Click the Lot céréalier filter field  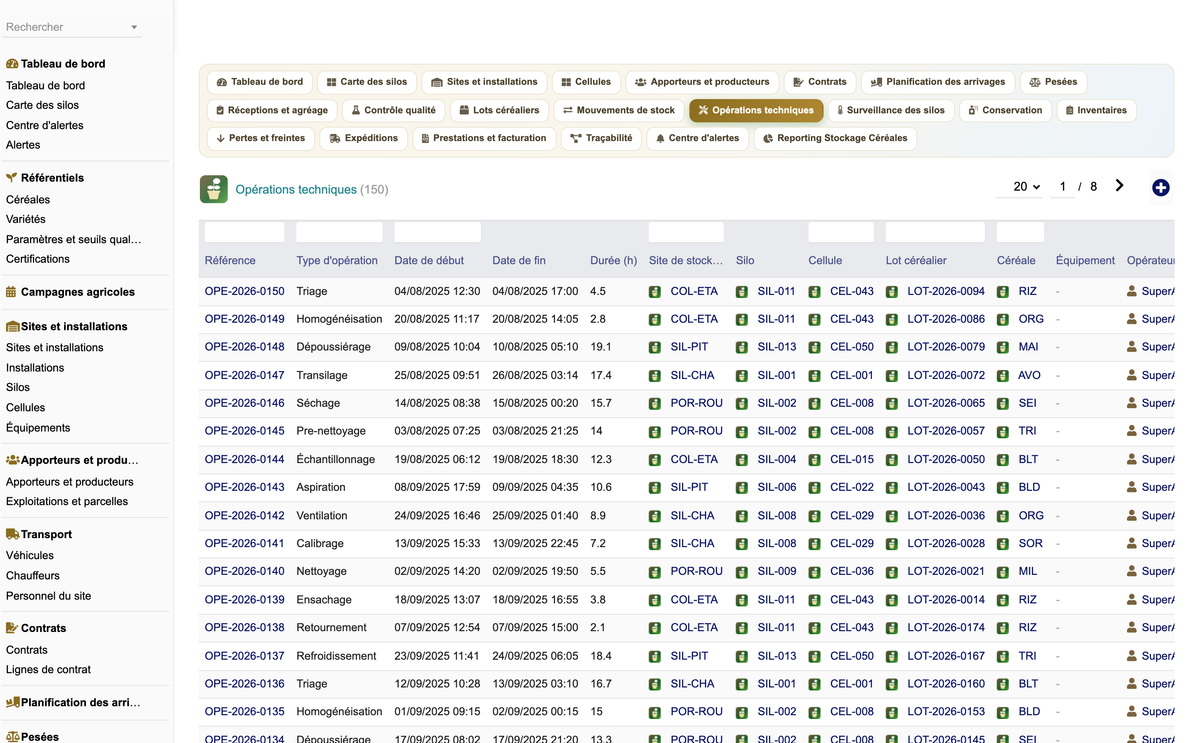[935, 232]
